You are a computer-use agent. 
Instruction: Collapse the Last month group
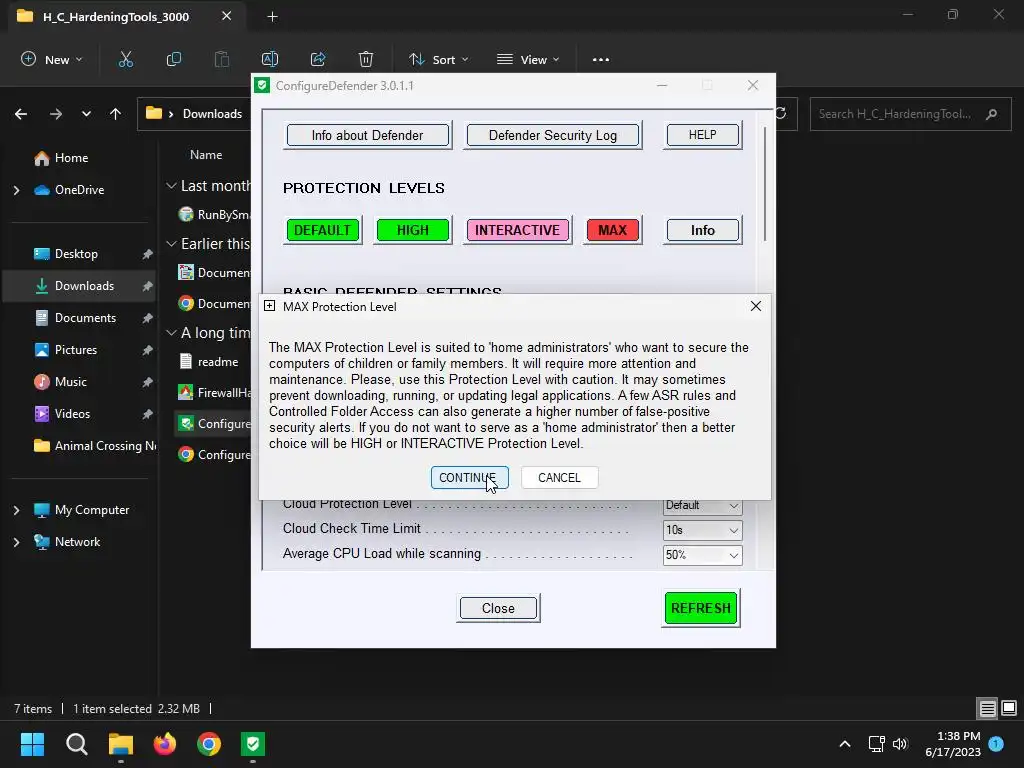pyautogui.click(x=171, y=186)
